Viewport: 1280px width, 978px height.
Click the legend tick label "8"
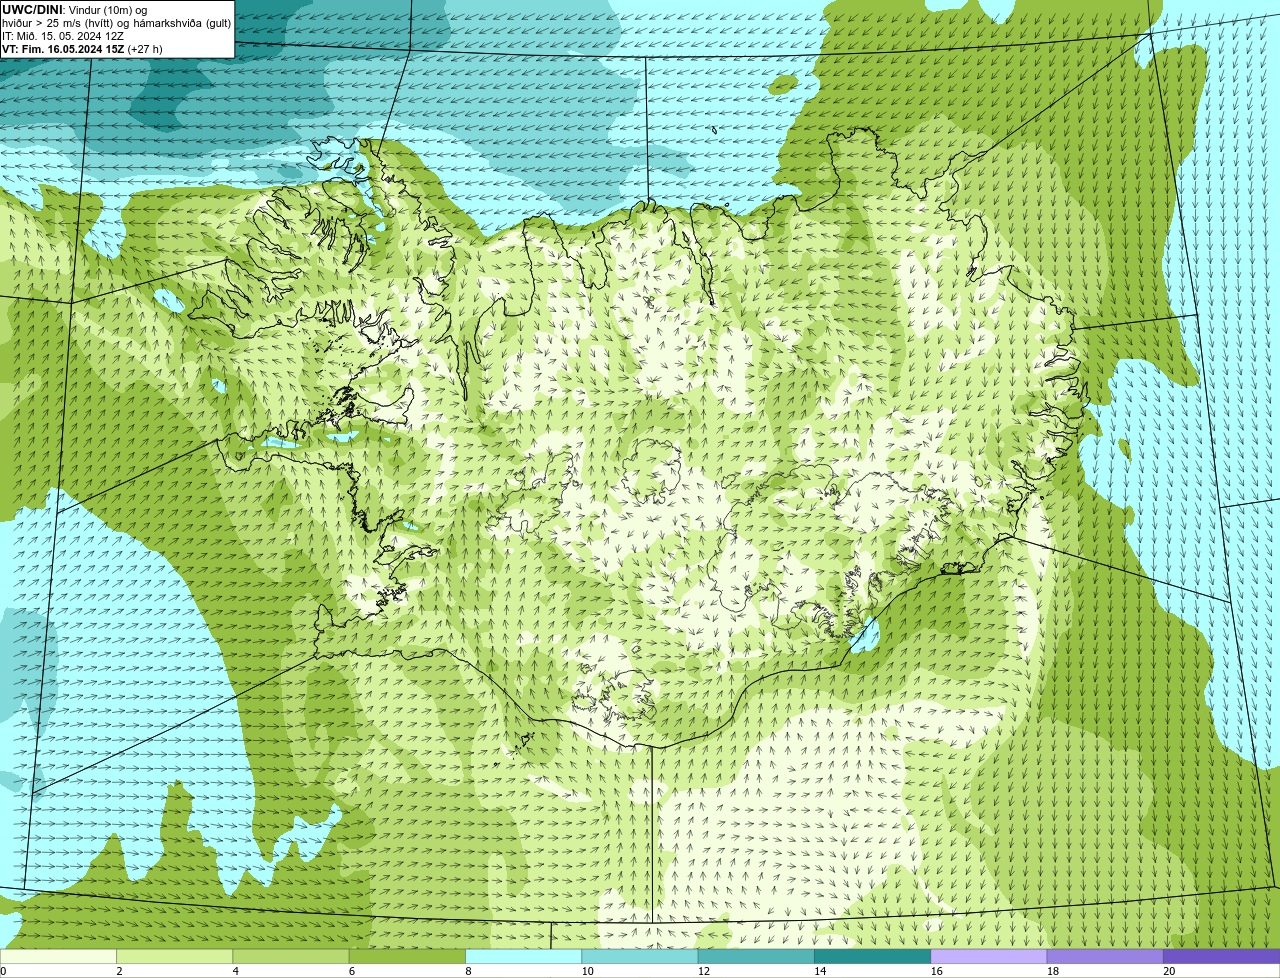468,971
